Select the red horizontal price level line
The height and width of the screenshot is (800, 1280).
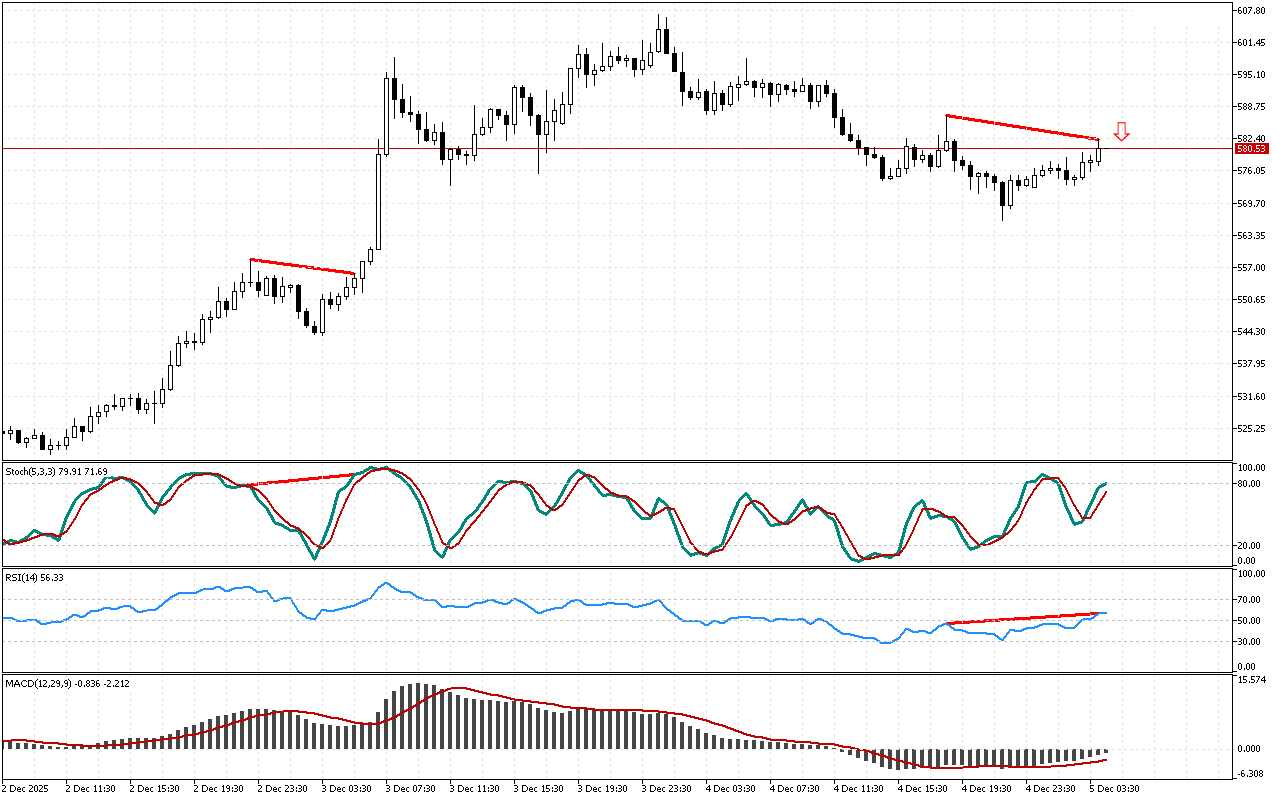(600, 148)
